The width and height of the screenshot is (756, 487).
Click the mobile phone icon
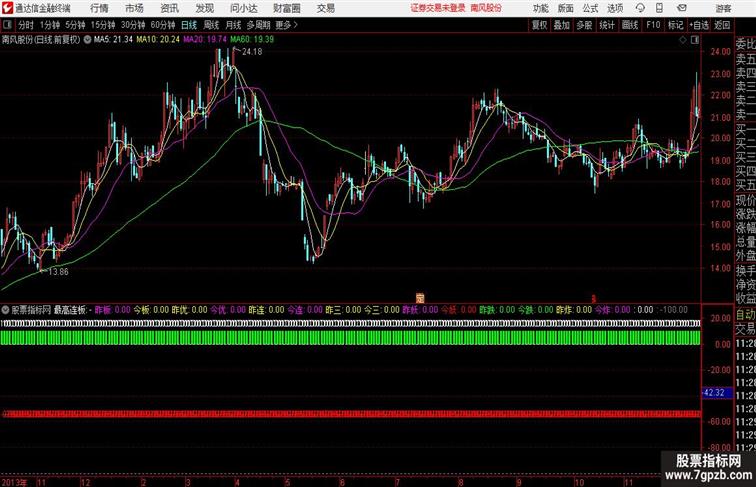[x=659, y=8]
